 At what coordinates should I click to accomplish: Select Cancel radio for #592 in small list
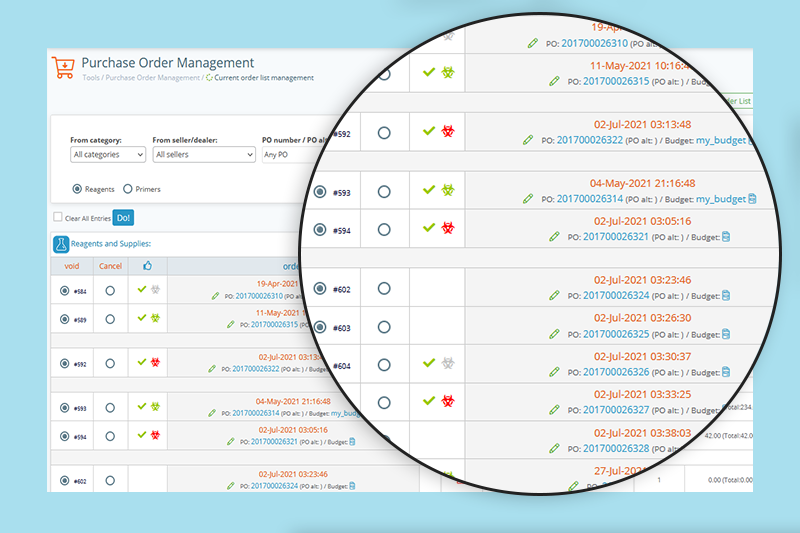110,364
